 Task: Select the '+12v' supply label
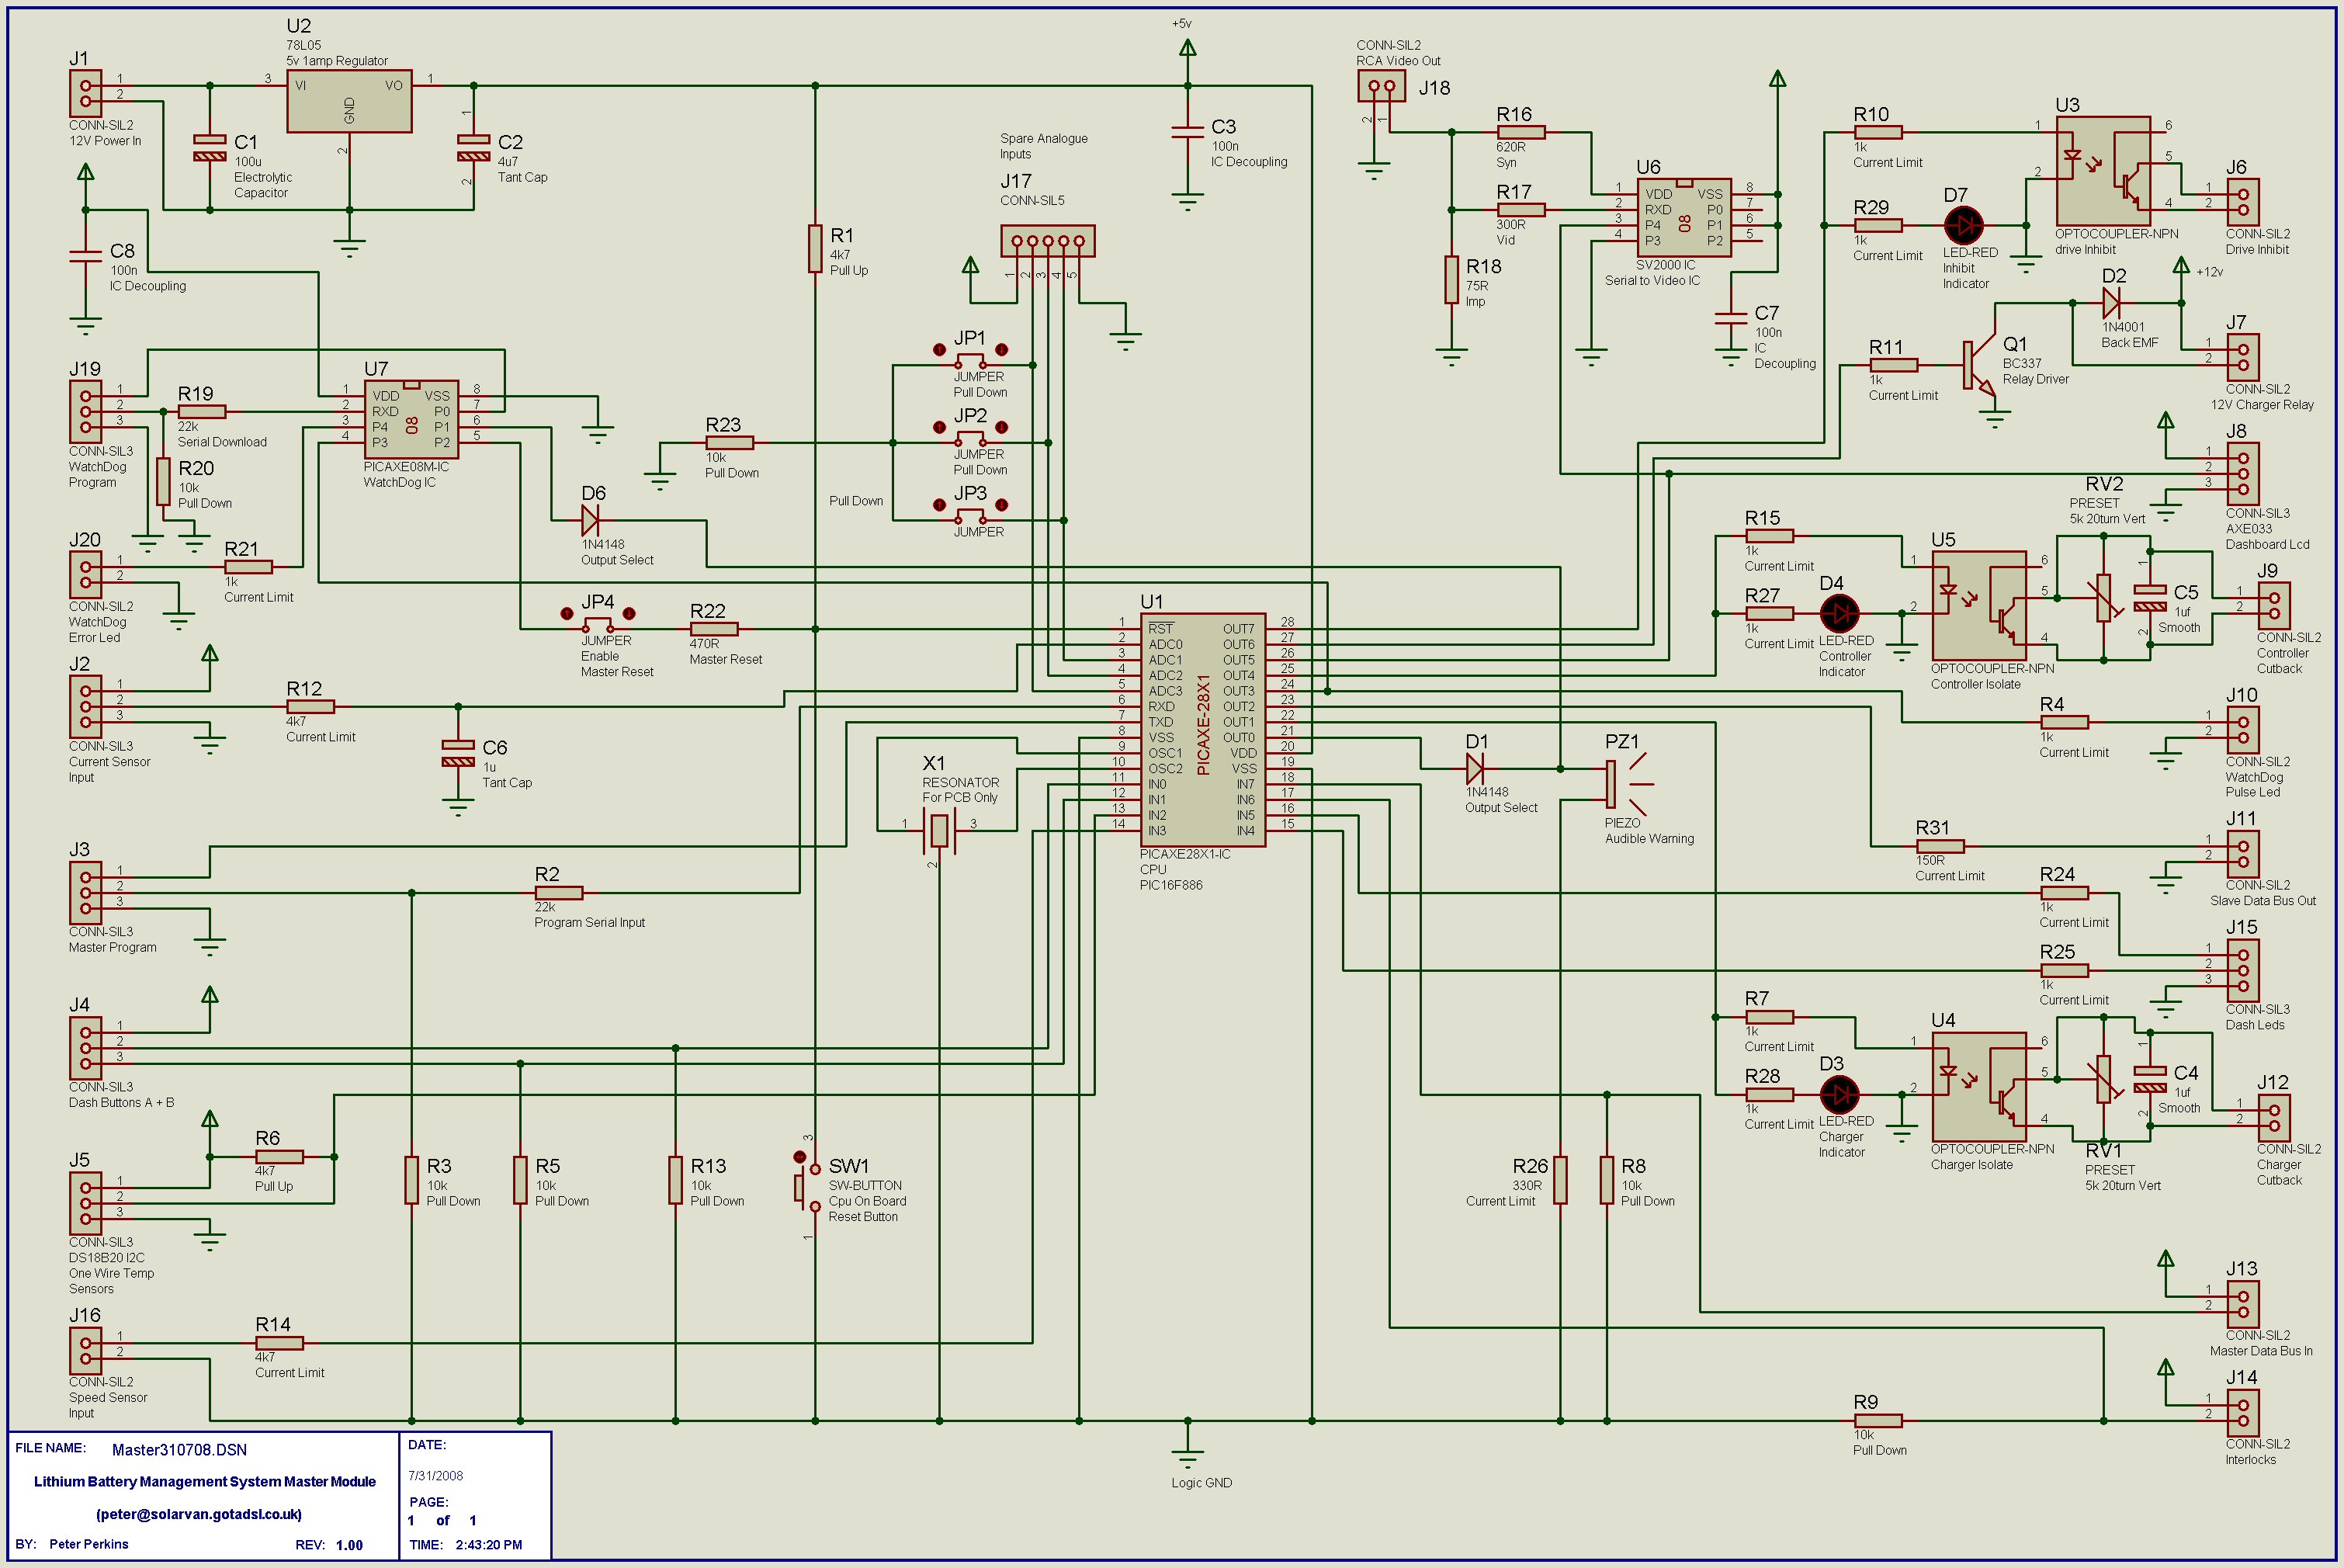[x=2209, y=272]
